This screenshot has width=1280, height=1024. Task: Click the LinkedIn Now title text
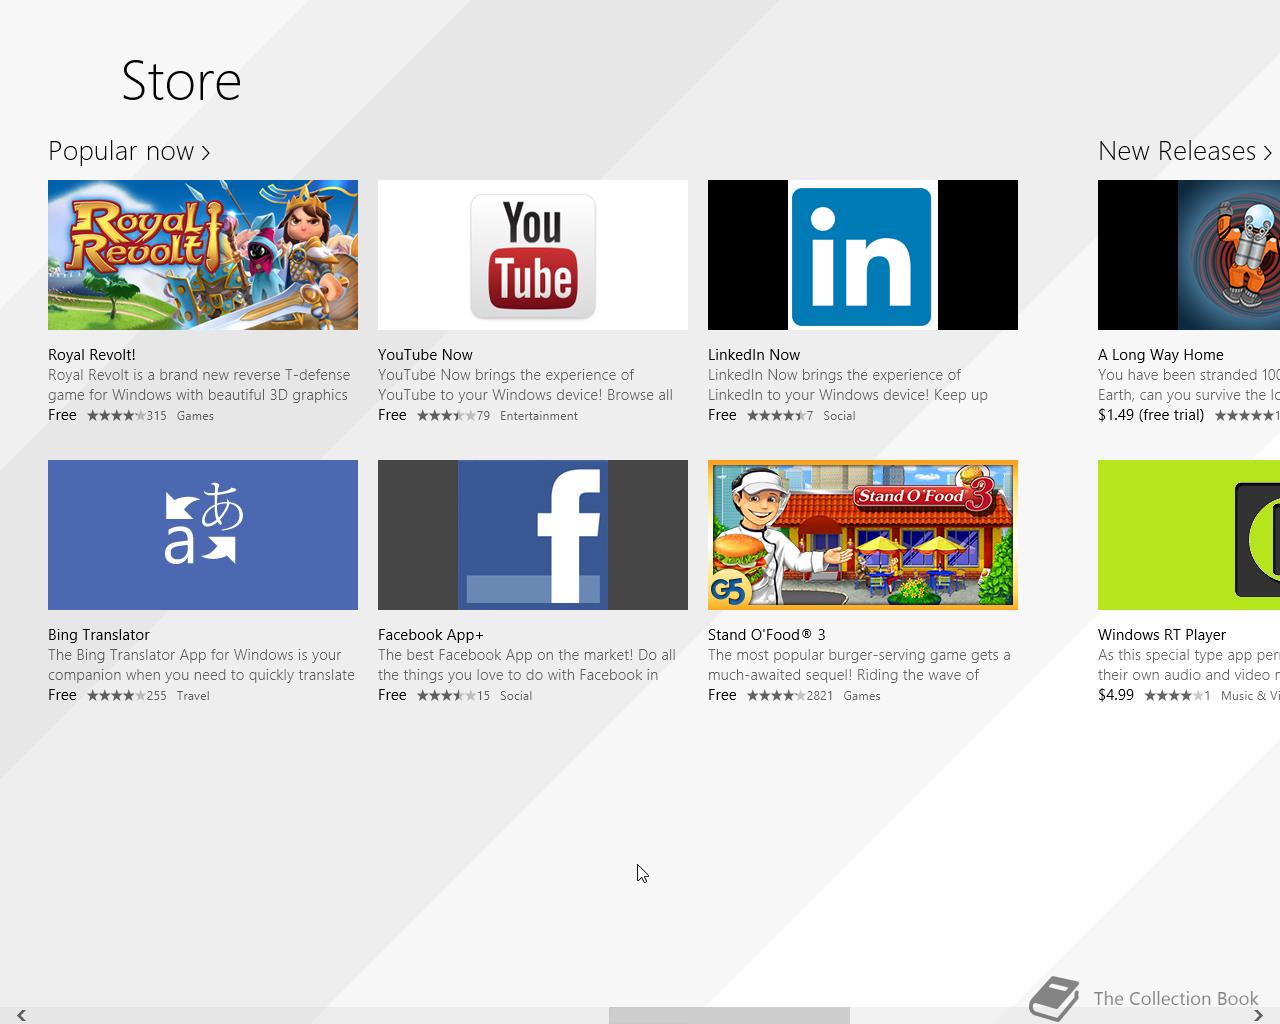pos(754,355)
